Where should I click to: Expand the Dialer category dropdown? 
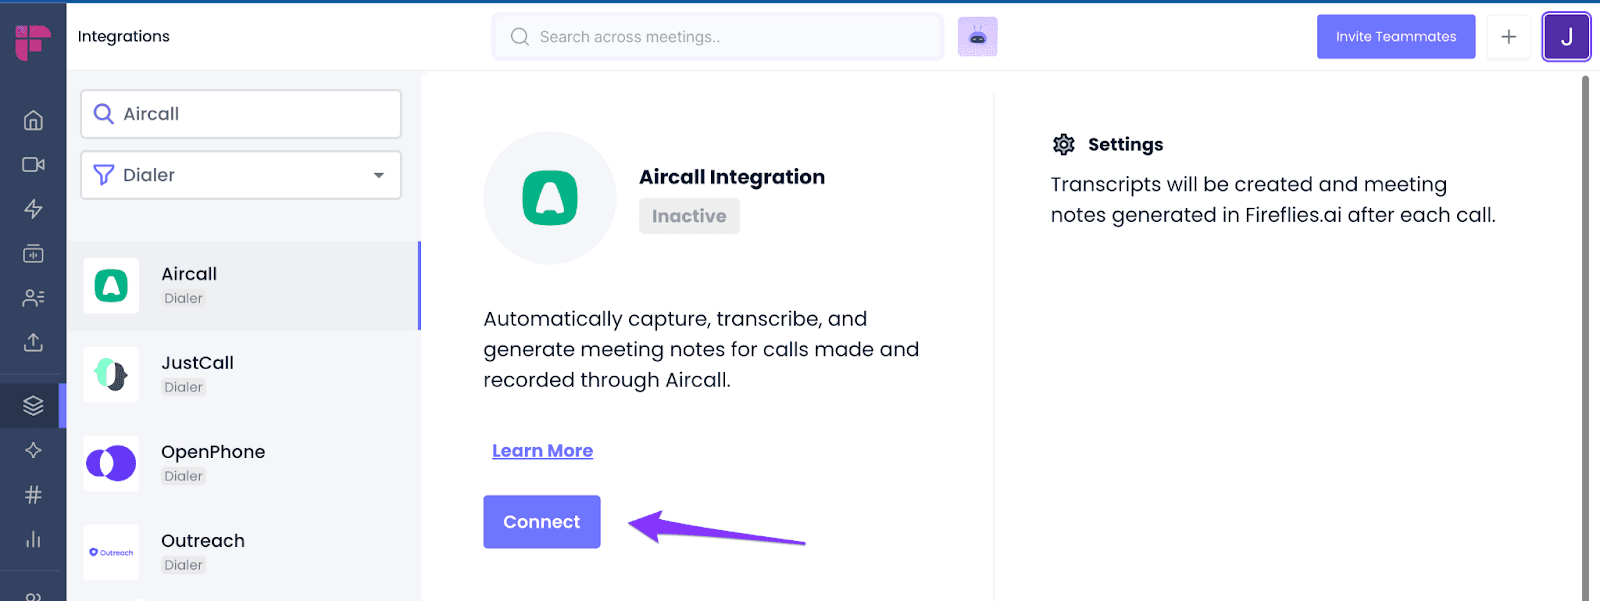241,175
